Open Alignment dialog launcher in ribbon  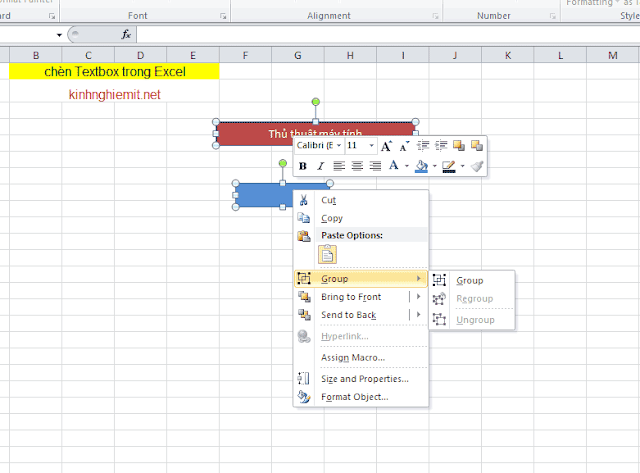tap(436, 16)
